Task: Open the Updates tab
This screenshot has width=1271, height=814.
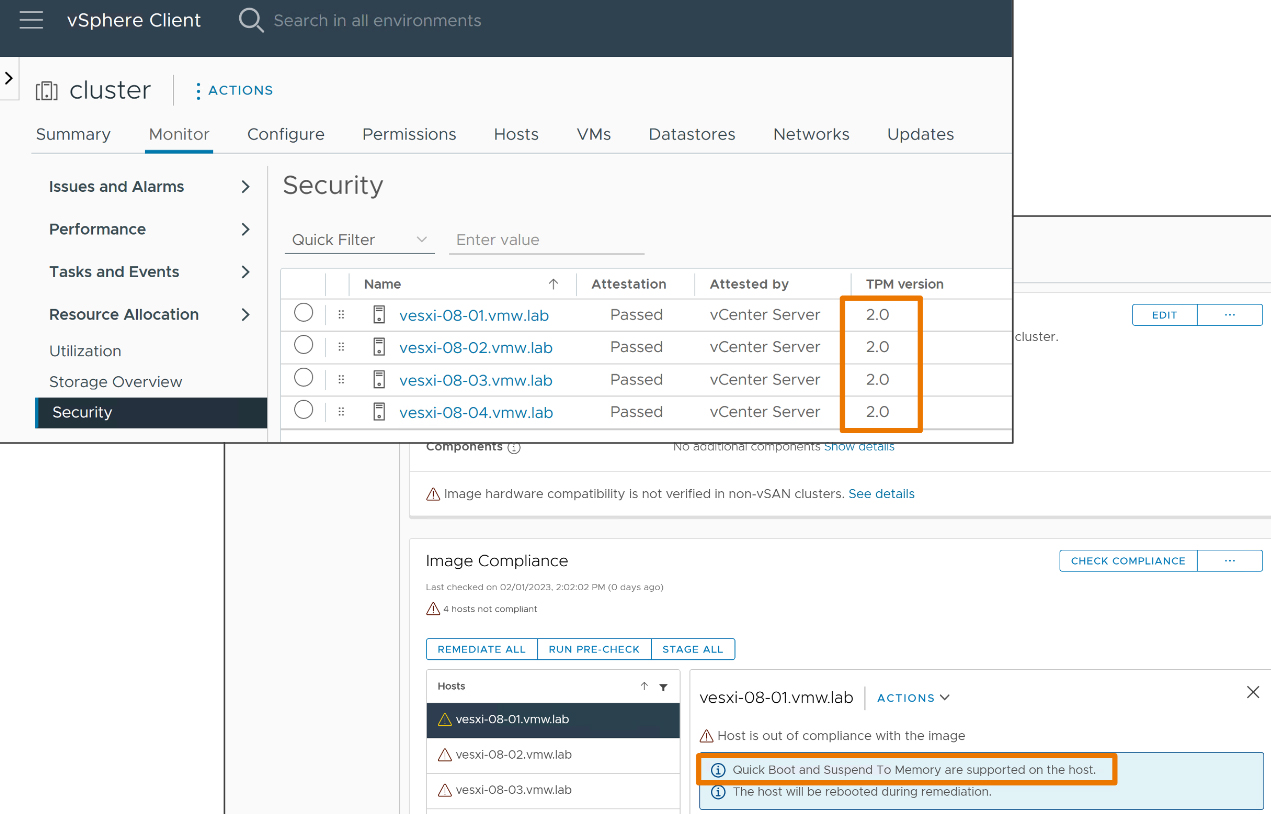Action: pos(920,134)
